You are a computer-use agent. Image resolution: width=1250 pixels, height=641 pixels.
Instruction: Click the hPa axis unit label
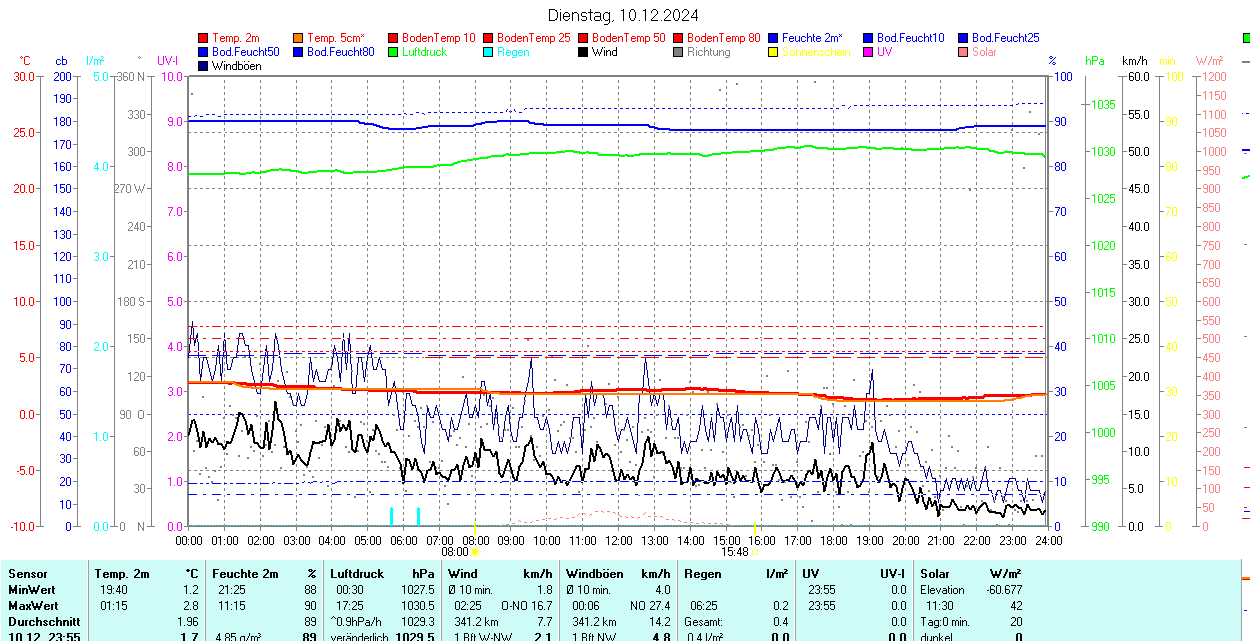(x=1095, y=61)
